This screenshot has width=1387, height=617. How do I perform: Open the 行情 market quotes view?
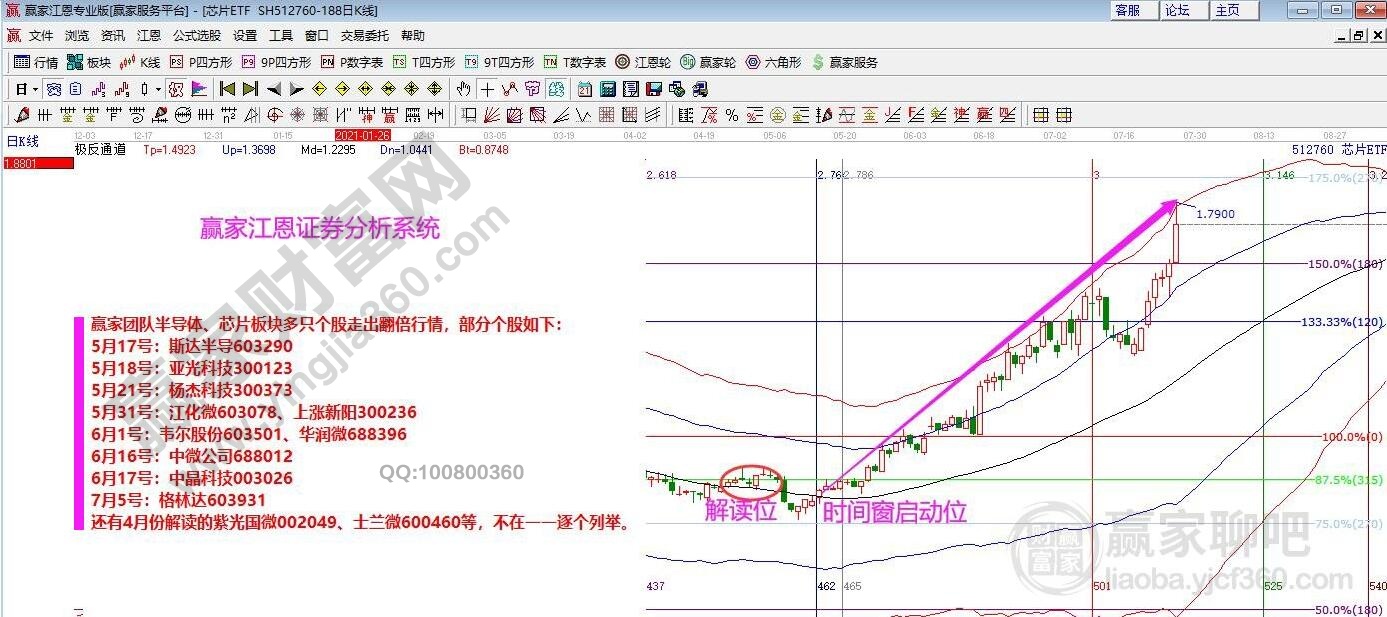(x=37, y=62)
